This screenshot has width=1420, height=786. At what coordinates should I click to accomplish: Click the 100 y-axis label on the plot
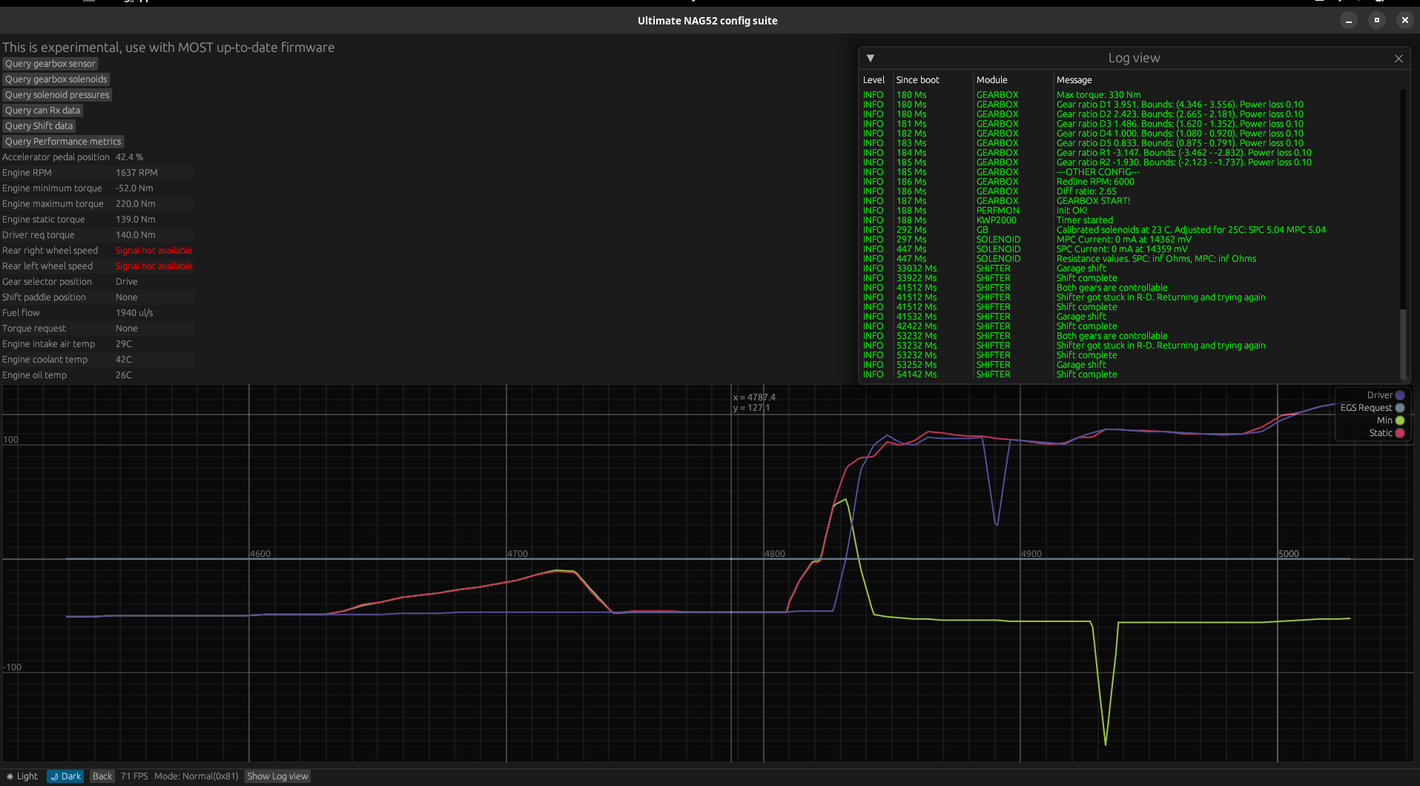click(11, 440)
